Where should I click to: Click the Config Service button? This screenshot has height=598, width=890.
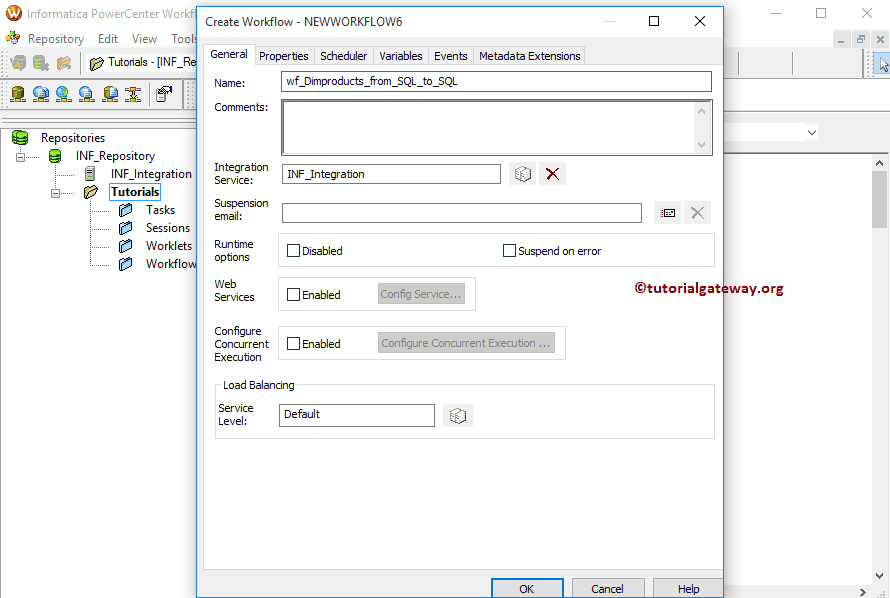(421, 294)
